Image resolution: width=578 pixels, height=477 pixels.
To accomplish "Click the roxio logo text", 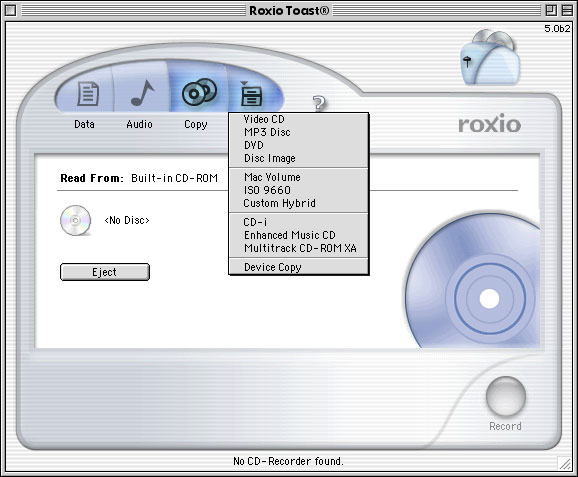I will tap(490, 124).
